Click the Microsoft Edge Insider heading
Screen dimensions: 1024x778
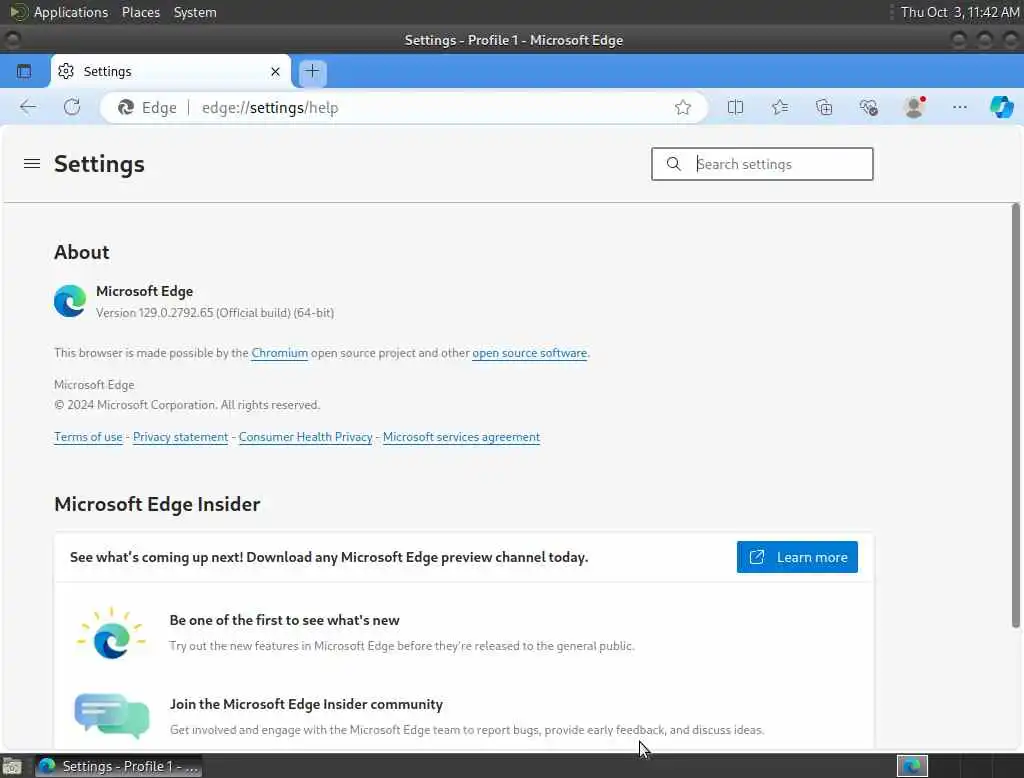click(x=157, y=504)
